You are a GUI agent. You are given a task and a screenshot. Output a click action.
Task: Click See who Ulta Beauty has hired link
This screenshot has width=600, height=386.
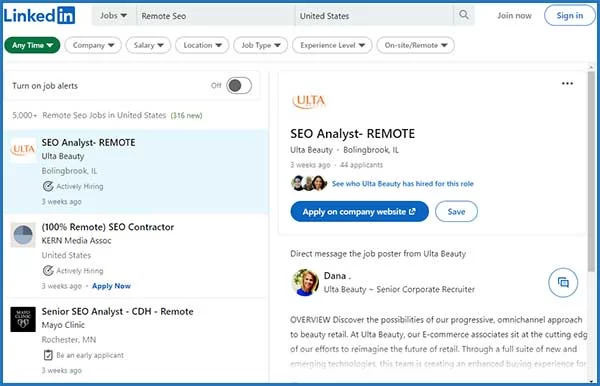(x=403, y=184)
